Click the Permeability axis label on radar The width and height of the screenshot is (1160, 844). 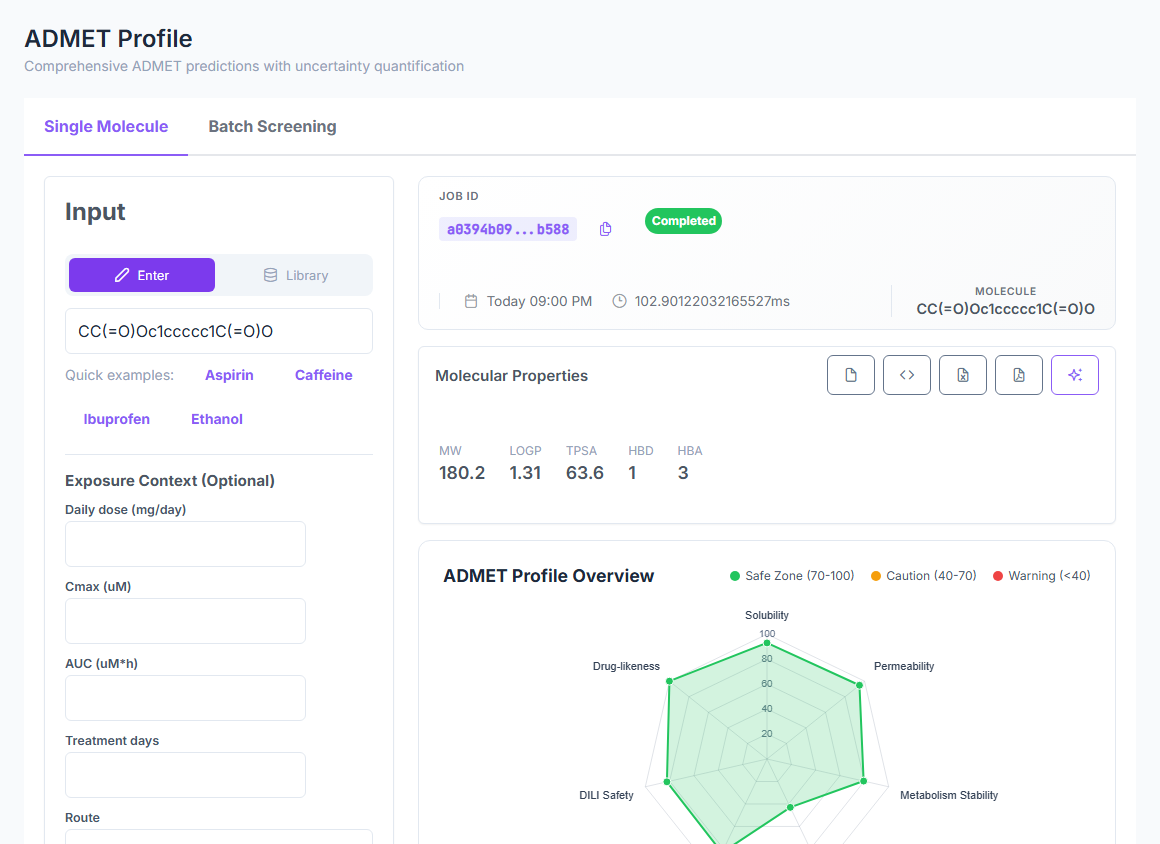[904, 666]
